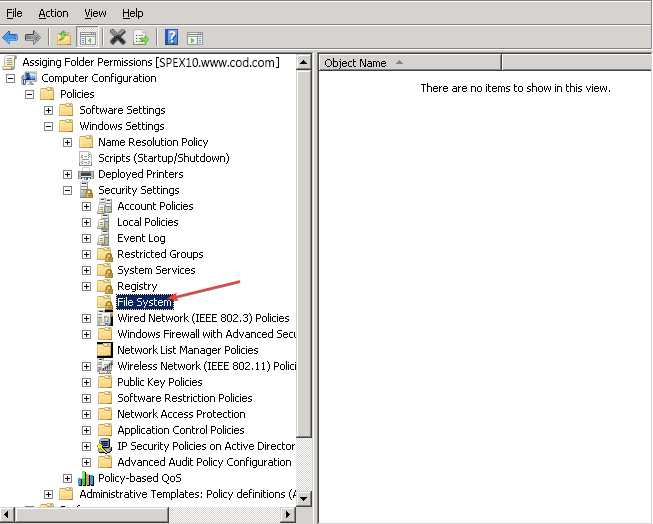Open the Action menu
This screenshot has width=653, height=524.
(x=53, y=13)
